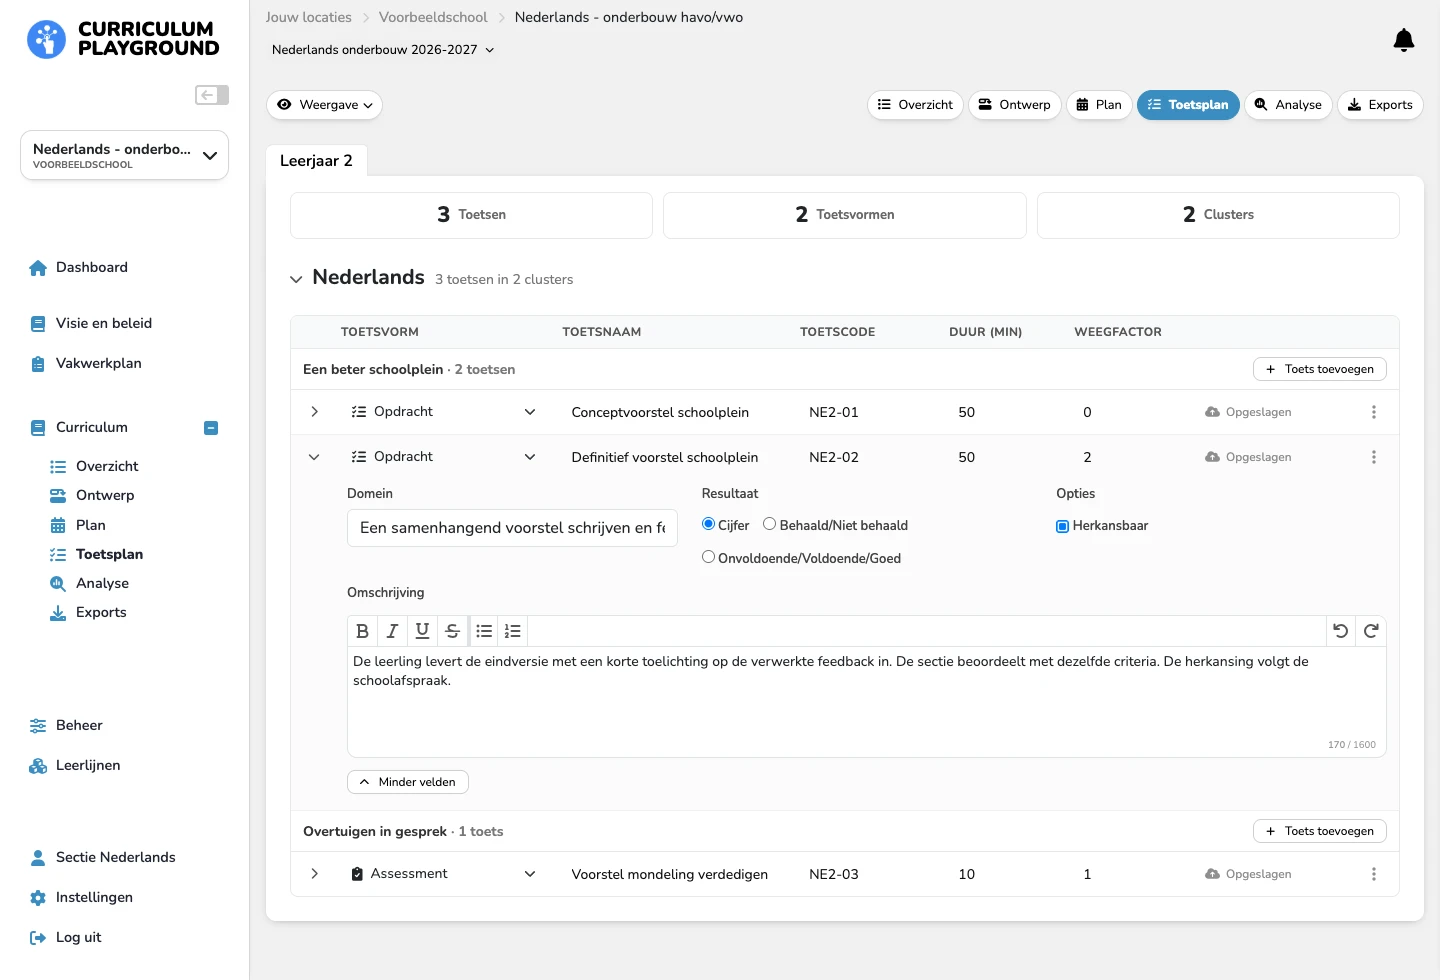This screenshot has height=980, width=1440.
Task: Expand the Conceptvoorstel schoolplein row
Action: click(314, 412)
